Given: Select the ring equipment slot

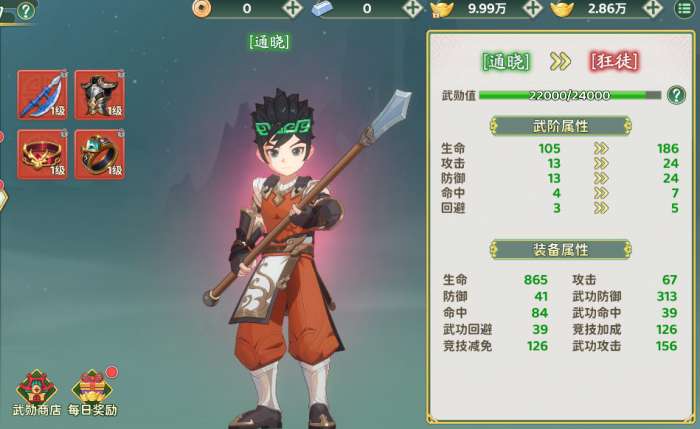Looking at the screenshot, I should tap(100, 155).
